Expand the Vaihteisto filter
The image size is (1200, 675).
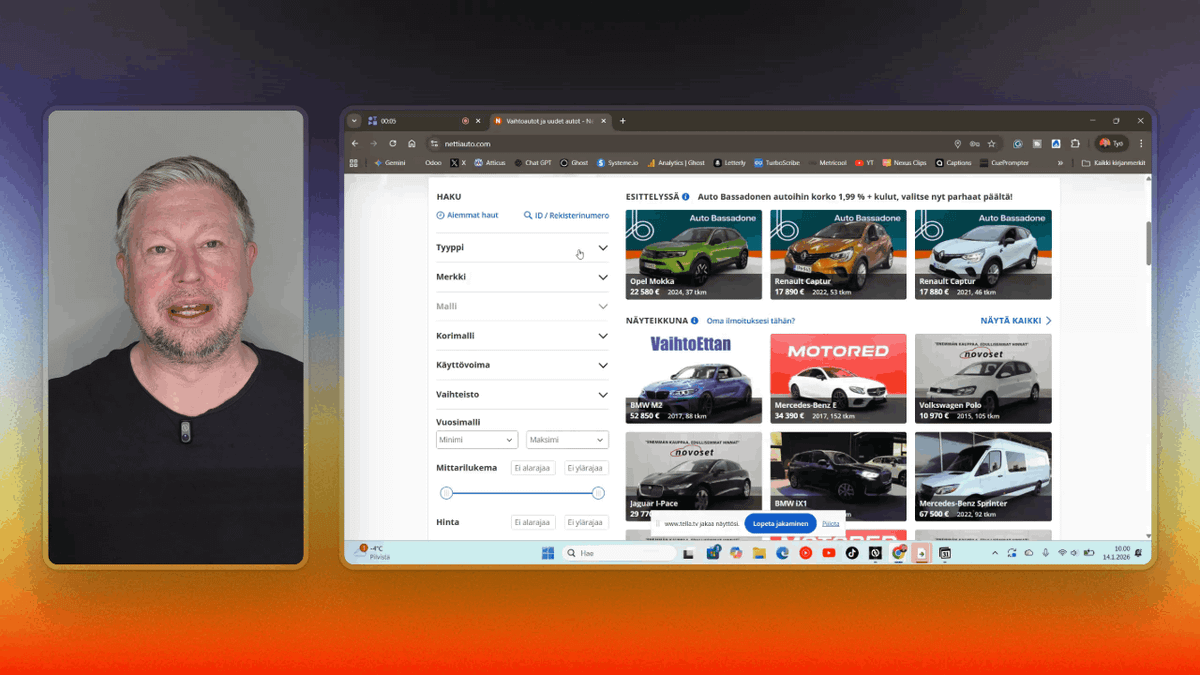(x=522, y=395)
